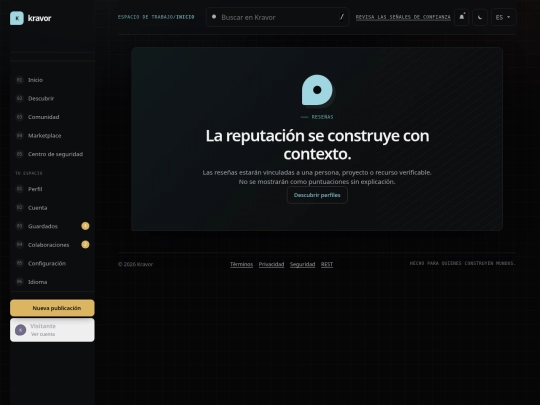
Task: Open Seguridad footer link
Action: [x=302, y=264]
